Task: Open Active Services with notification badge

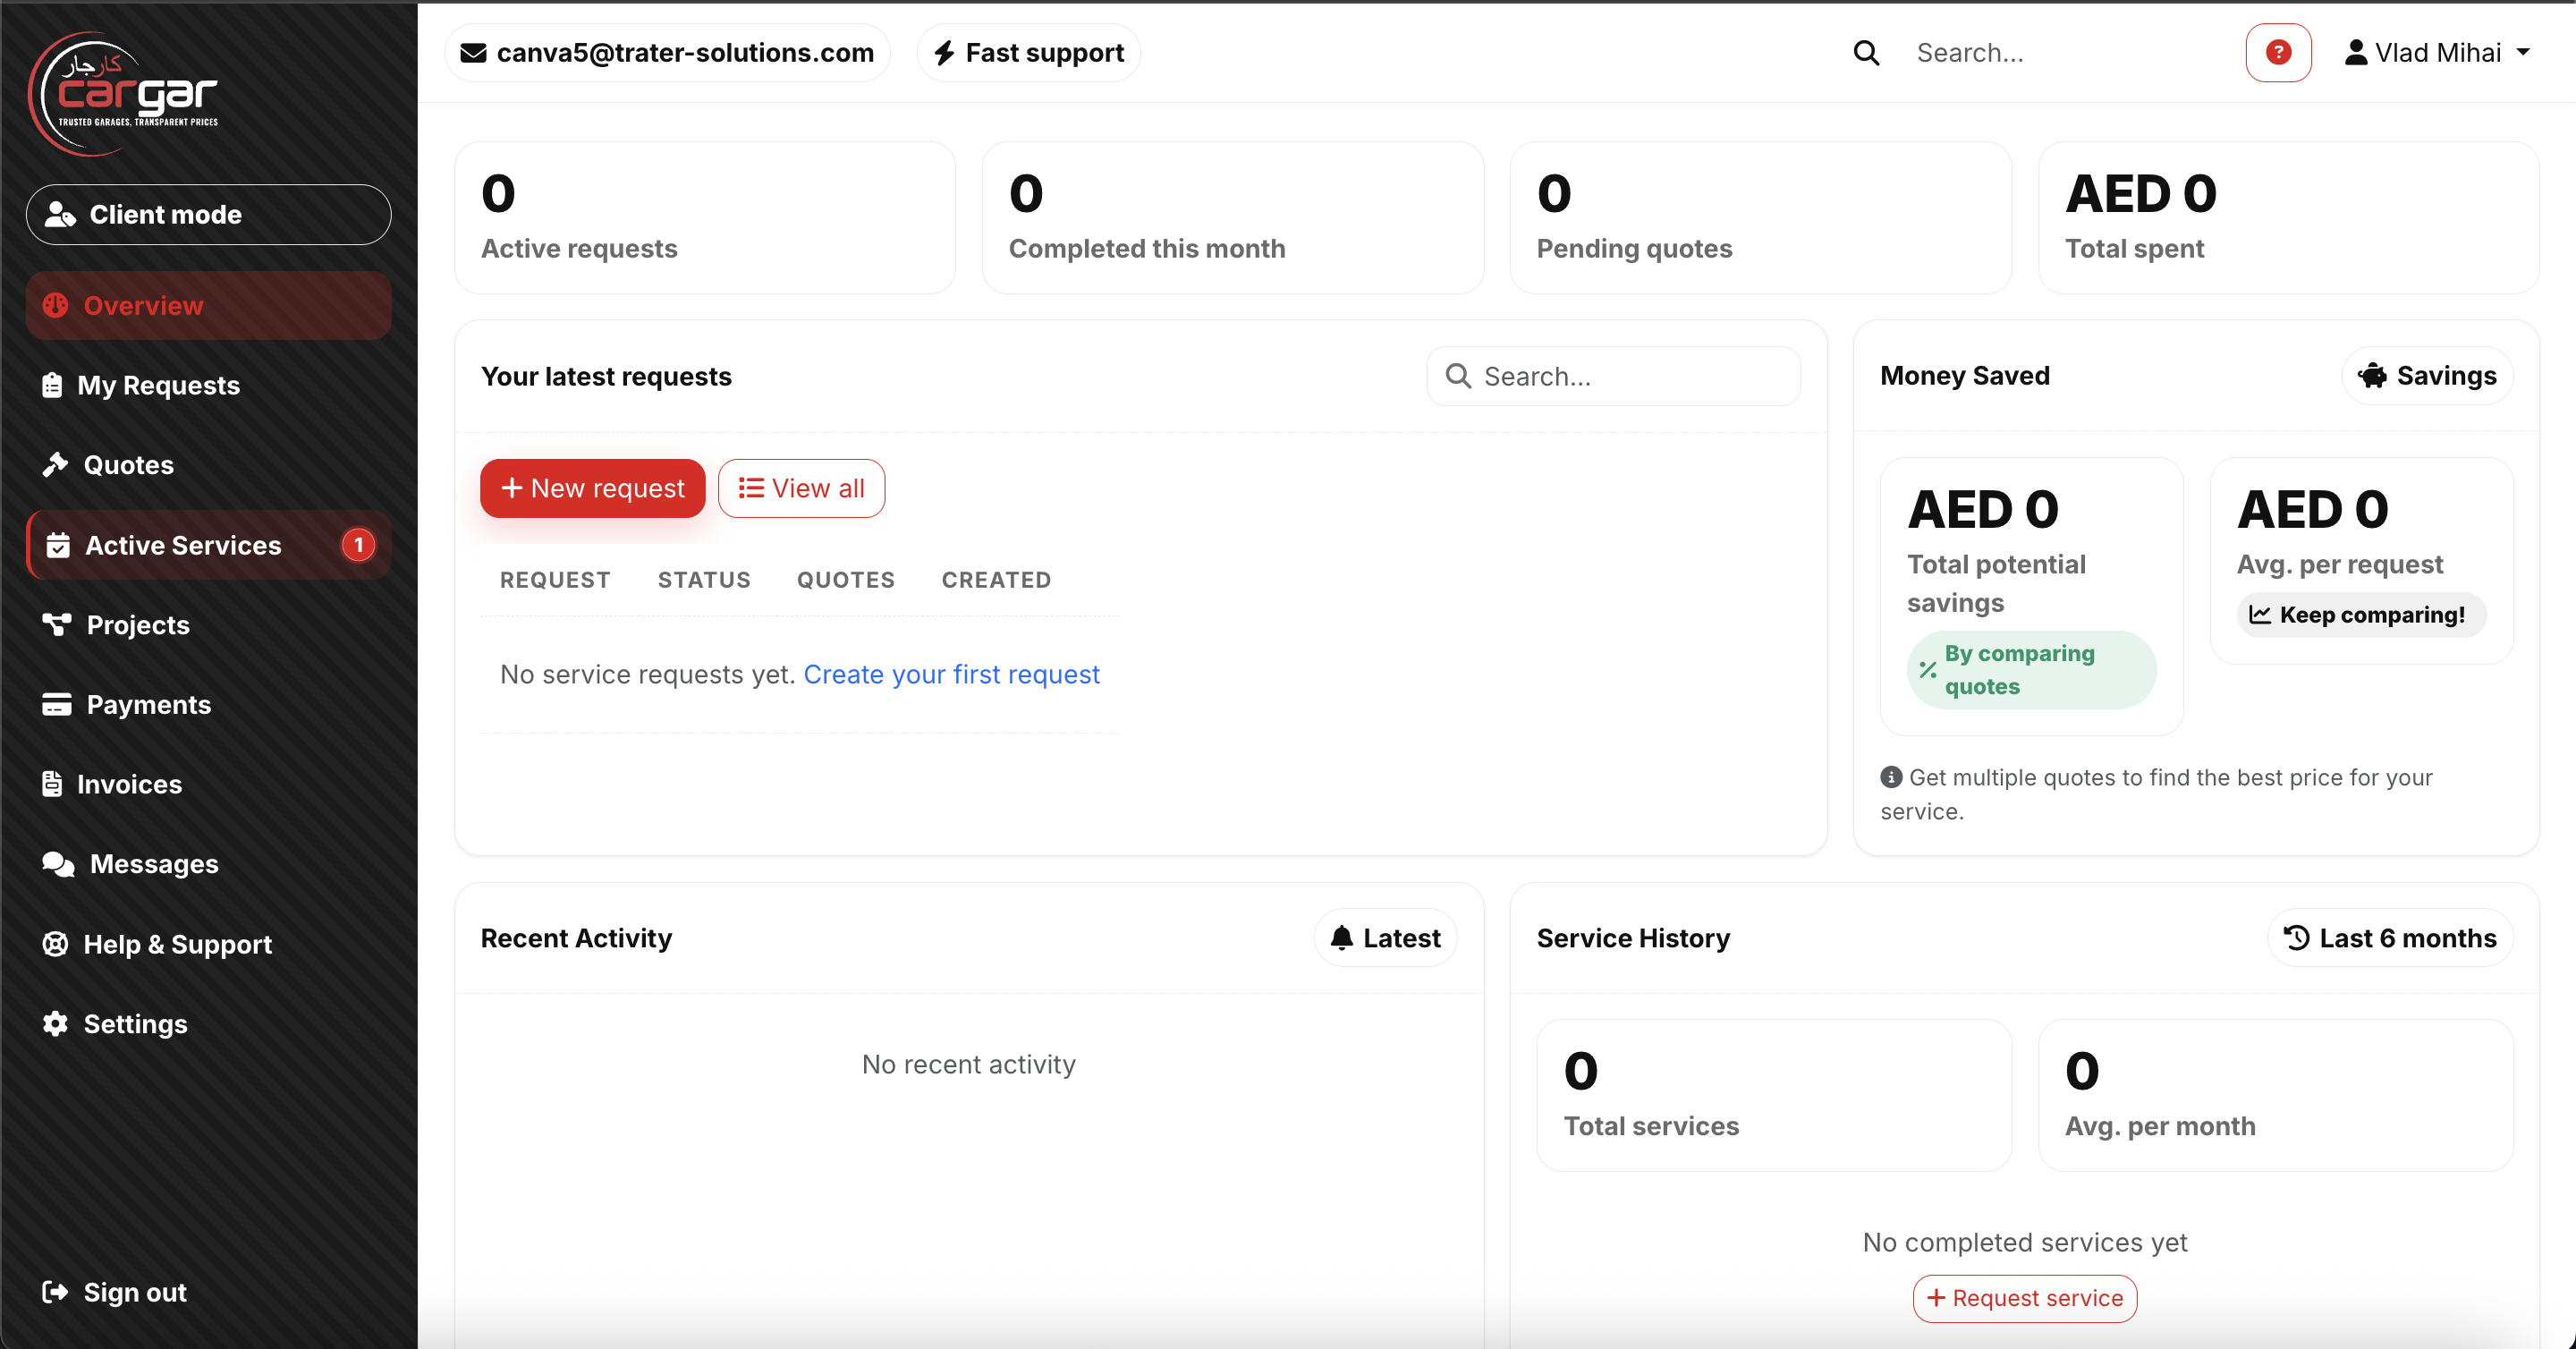Action: coord(183,545)
